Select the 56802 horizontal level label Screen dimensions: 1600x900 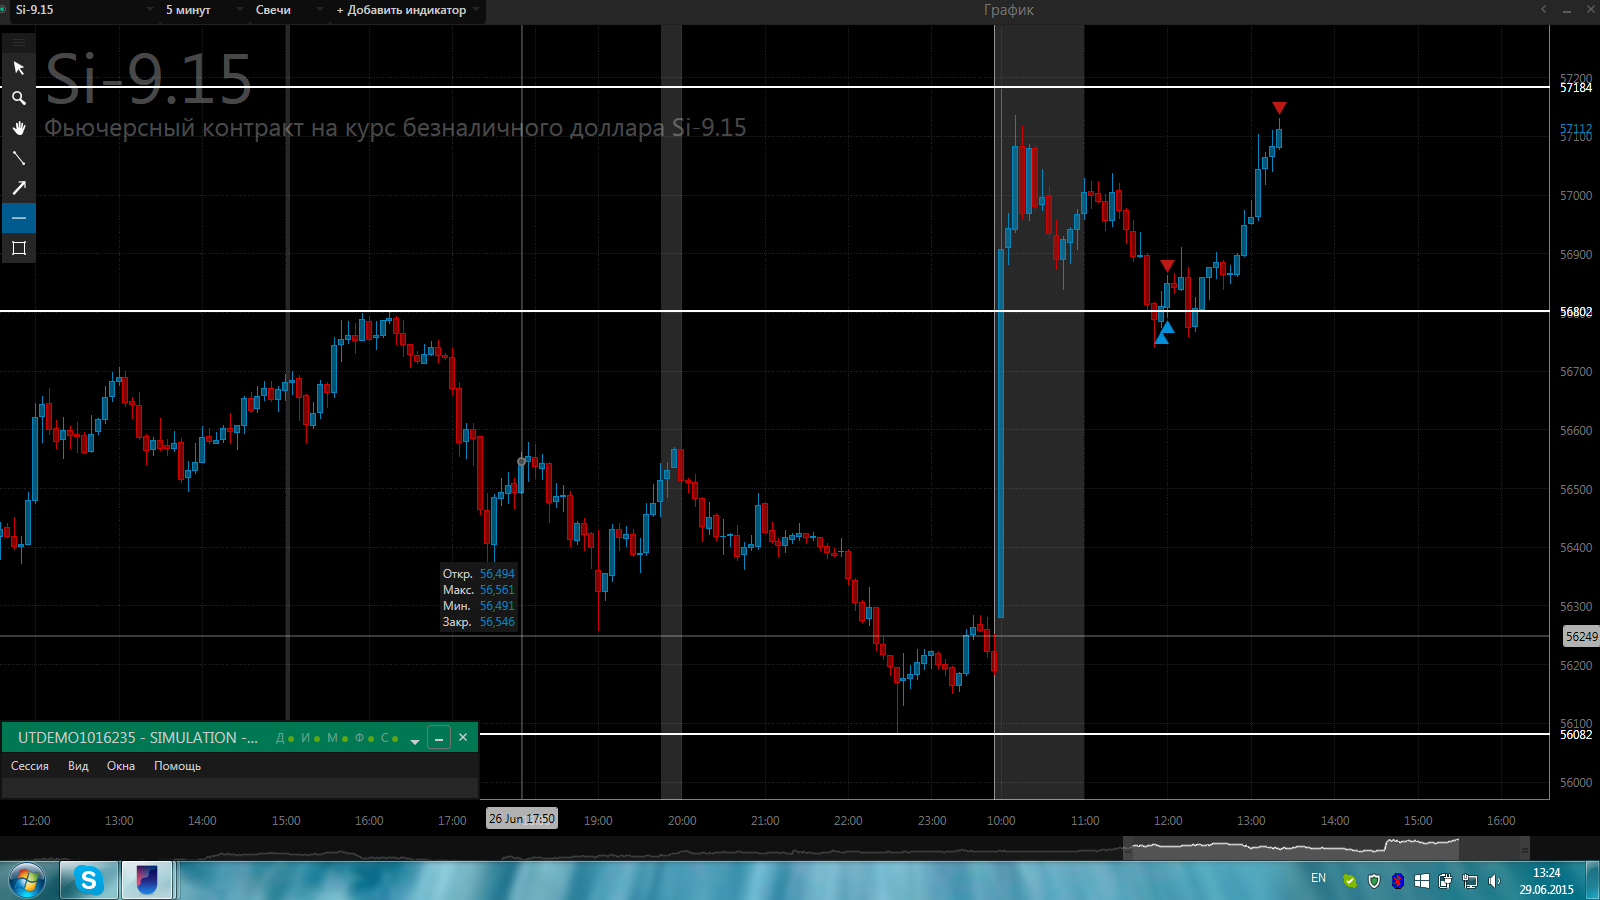(x=1576, y=312)
